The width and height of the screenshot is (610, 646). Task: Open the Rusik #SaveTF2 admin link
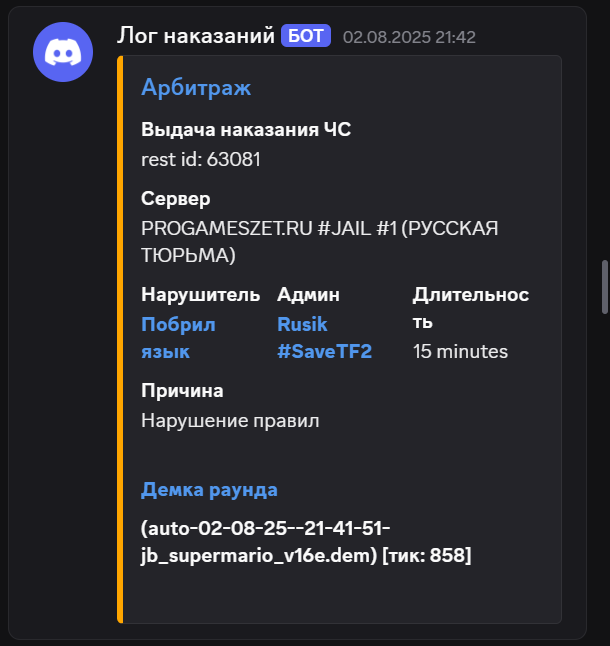325,338
